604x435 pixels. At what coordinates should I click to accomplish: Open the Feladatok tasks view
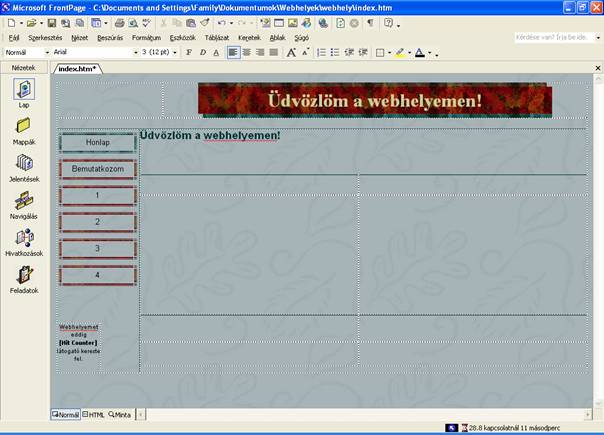24,275
